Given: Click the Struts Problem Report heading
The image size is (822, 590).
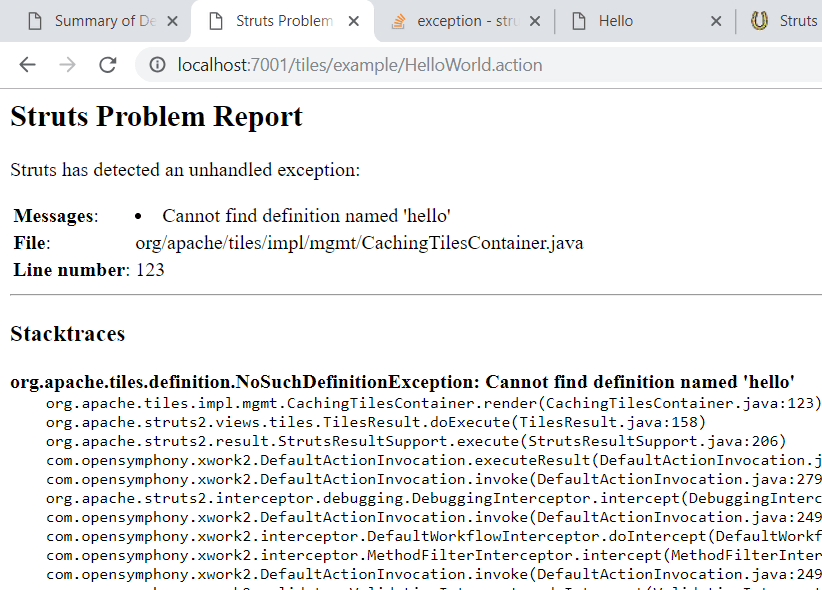Looking at the screenshot, I should [156, 116].
